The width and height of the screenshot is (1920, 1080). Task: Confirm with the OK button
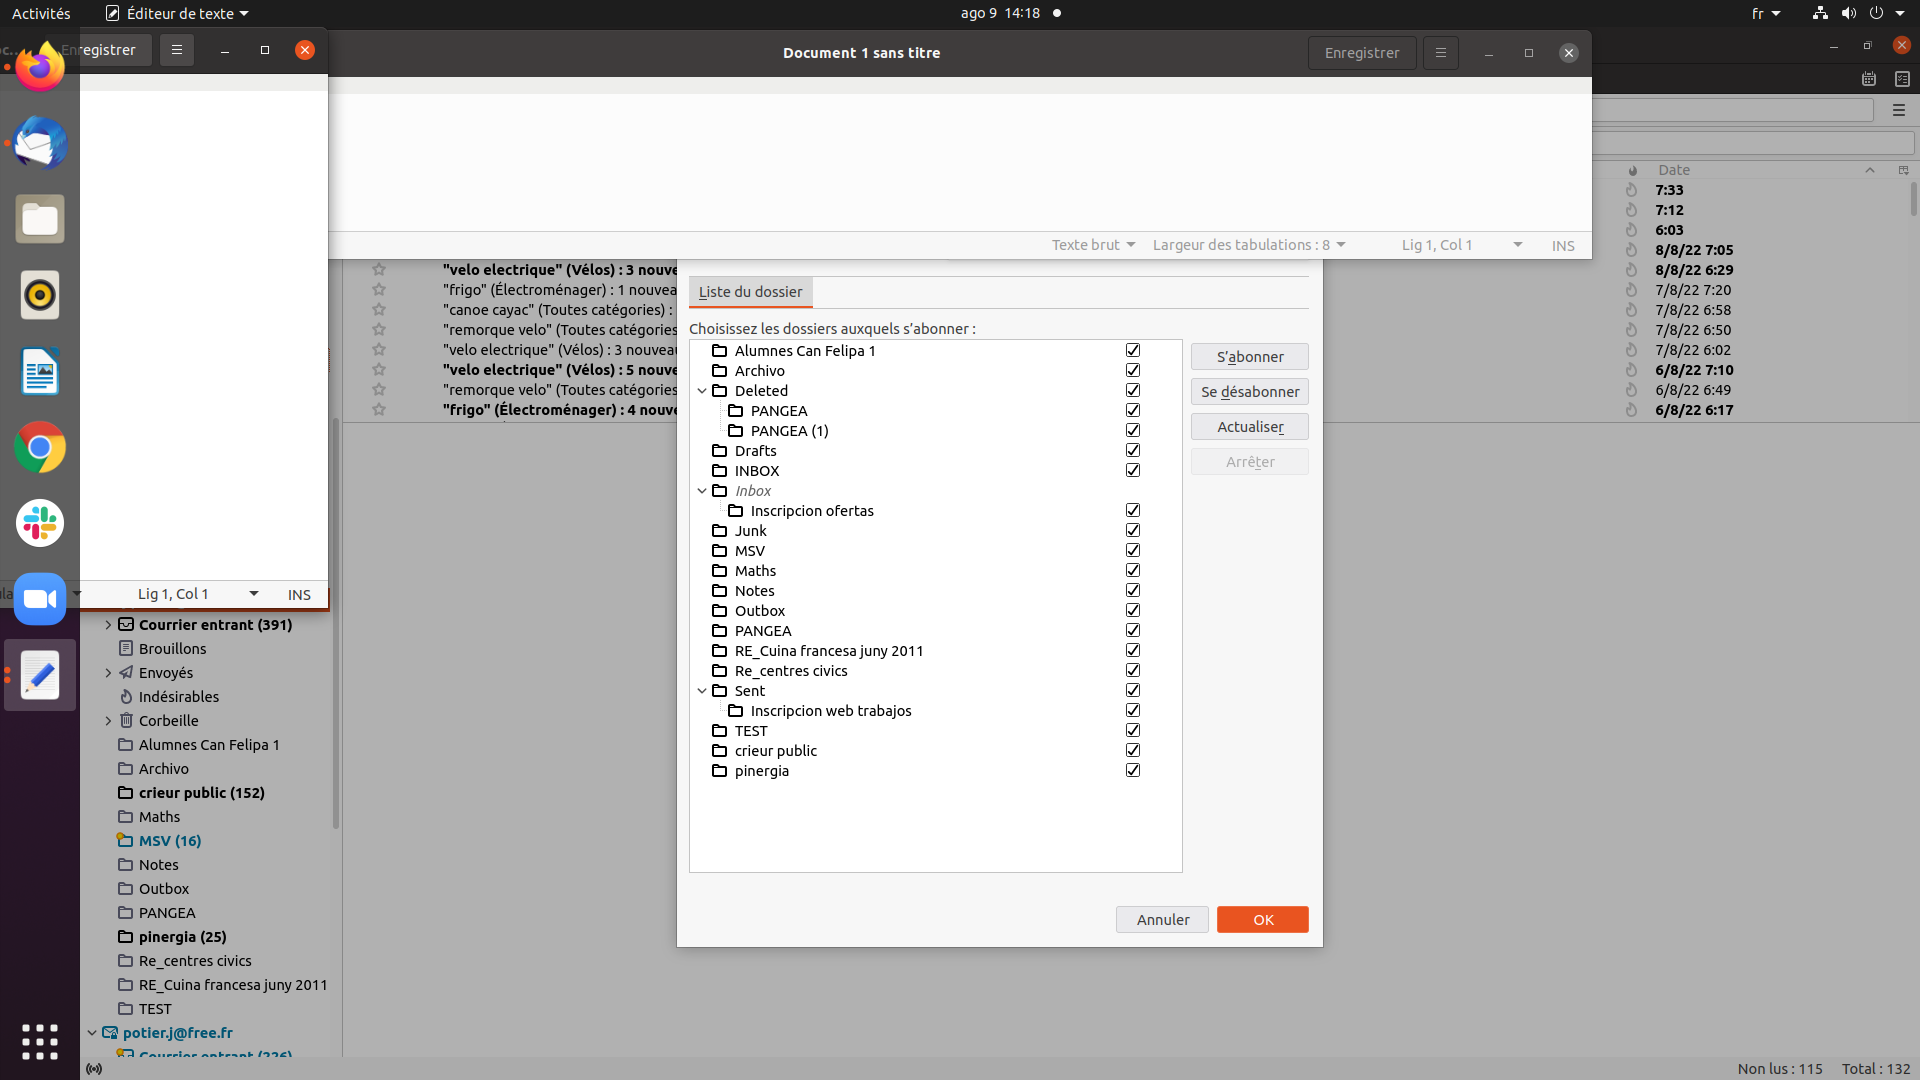[1262, 920]
